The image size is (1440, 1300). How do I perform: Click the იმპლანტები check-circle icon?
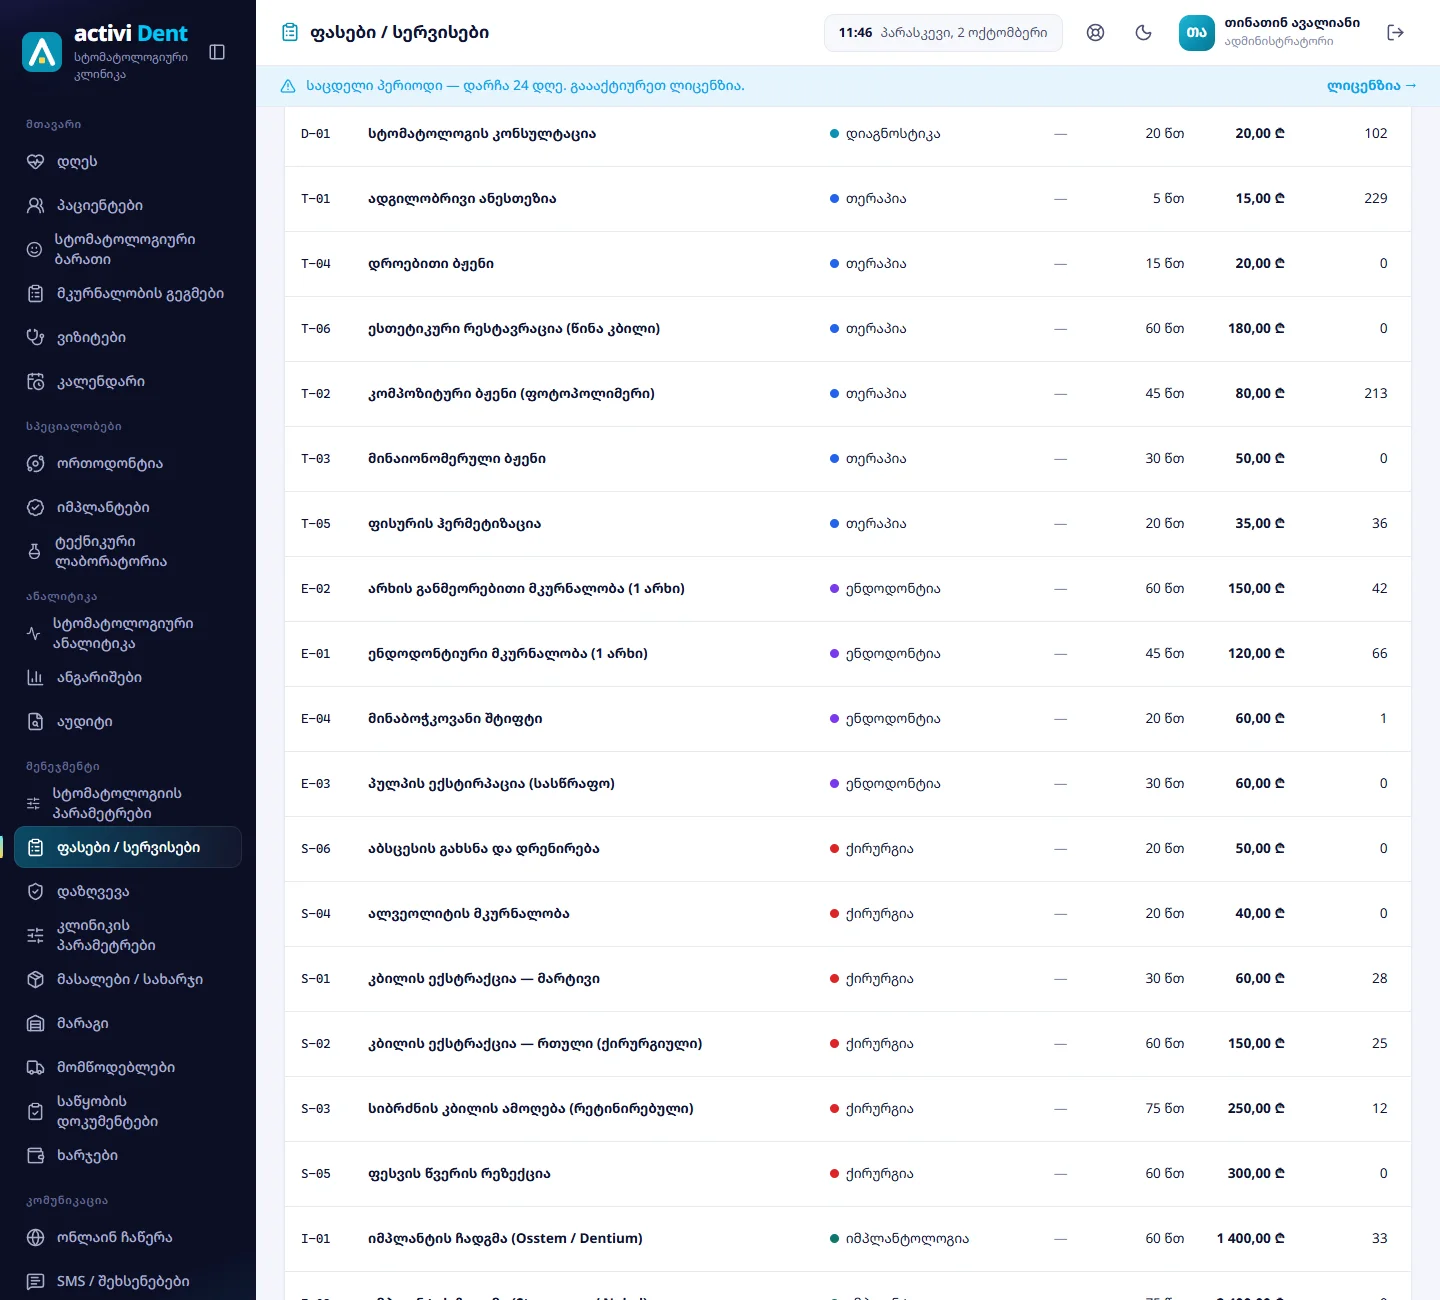click(35, 507)
